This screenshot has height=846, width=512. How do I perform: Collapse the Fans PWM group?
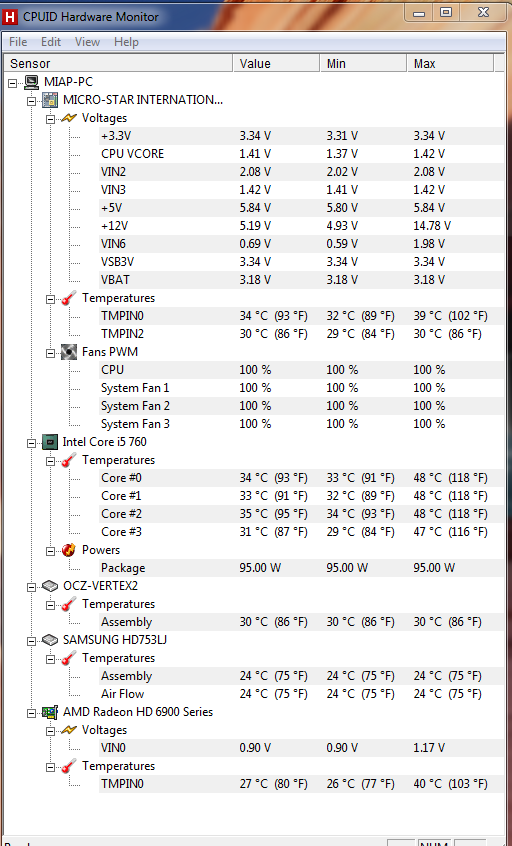coord(51,353)
